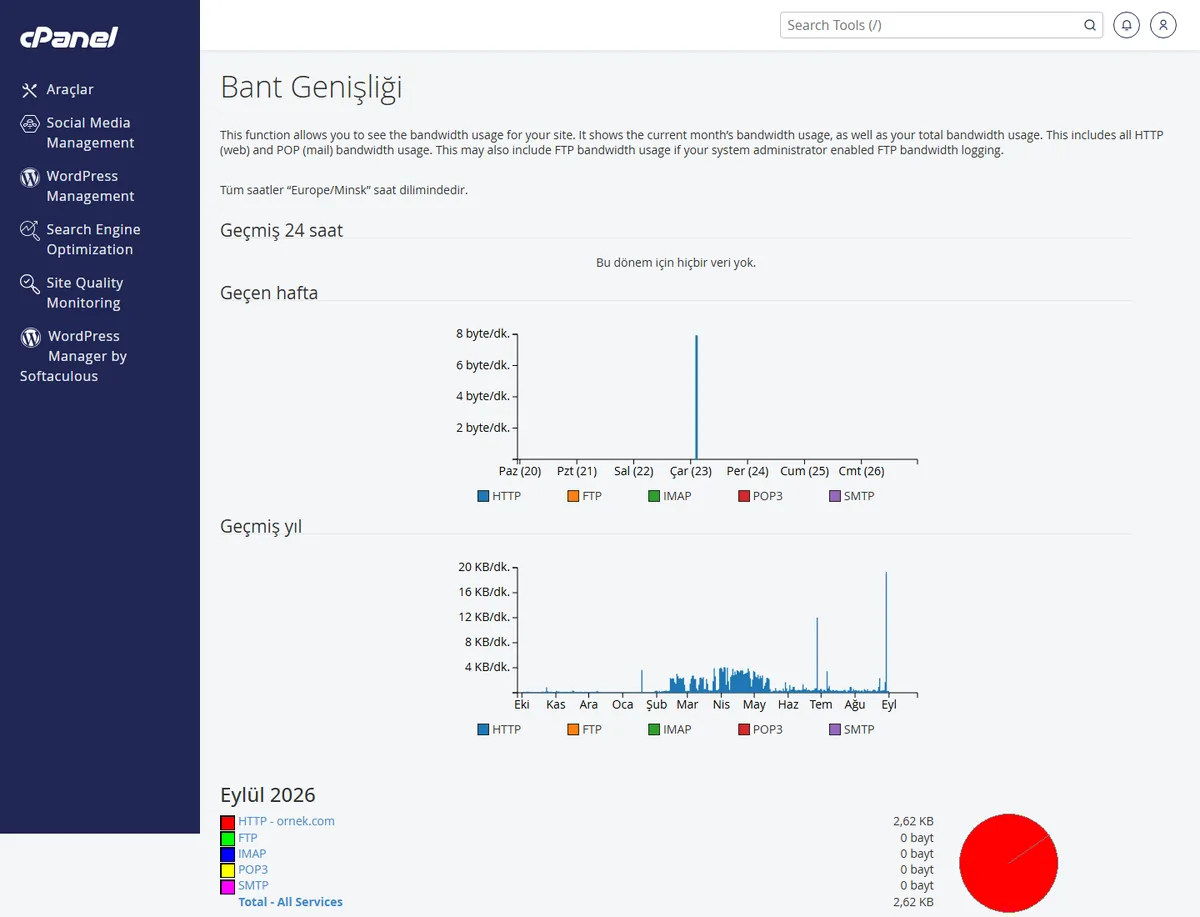Click the green FTP swatch in Eylül 2026 list
1200x917 pixels.
click(x=227, y=838)
